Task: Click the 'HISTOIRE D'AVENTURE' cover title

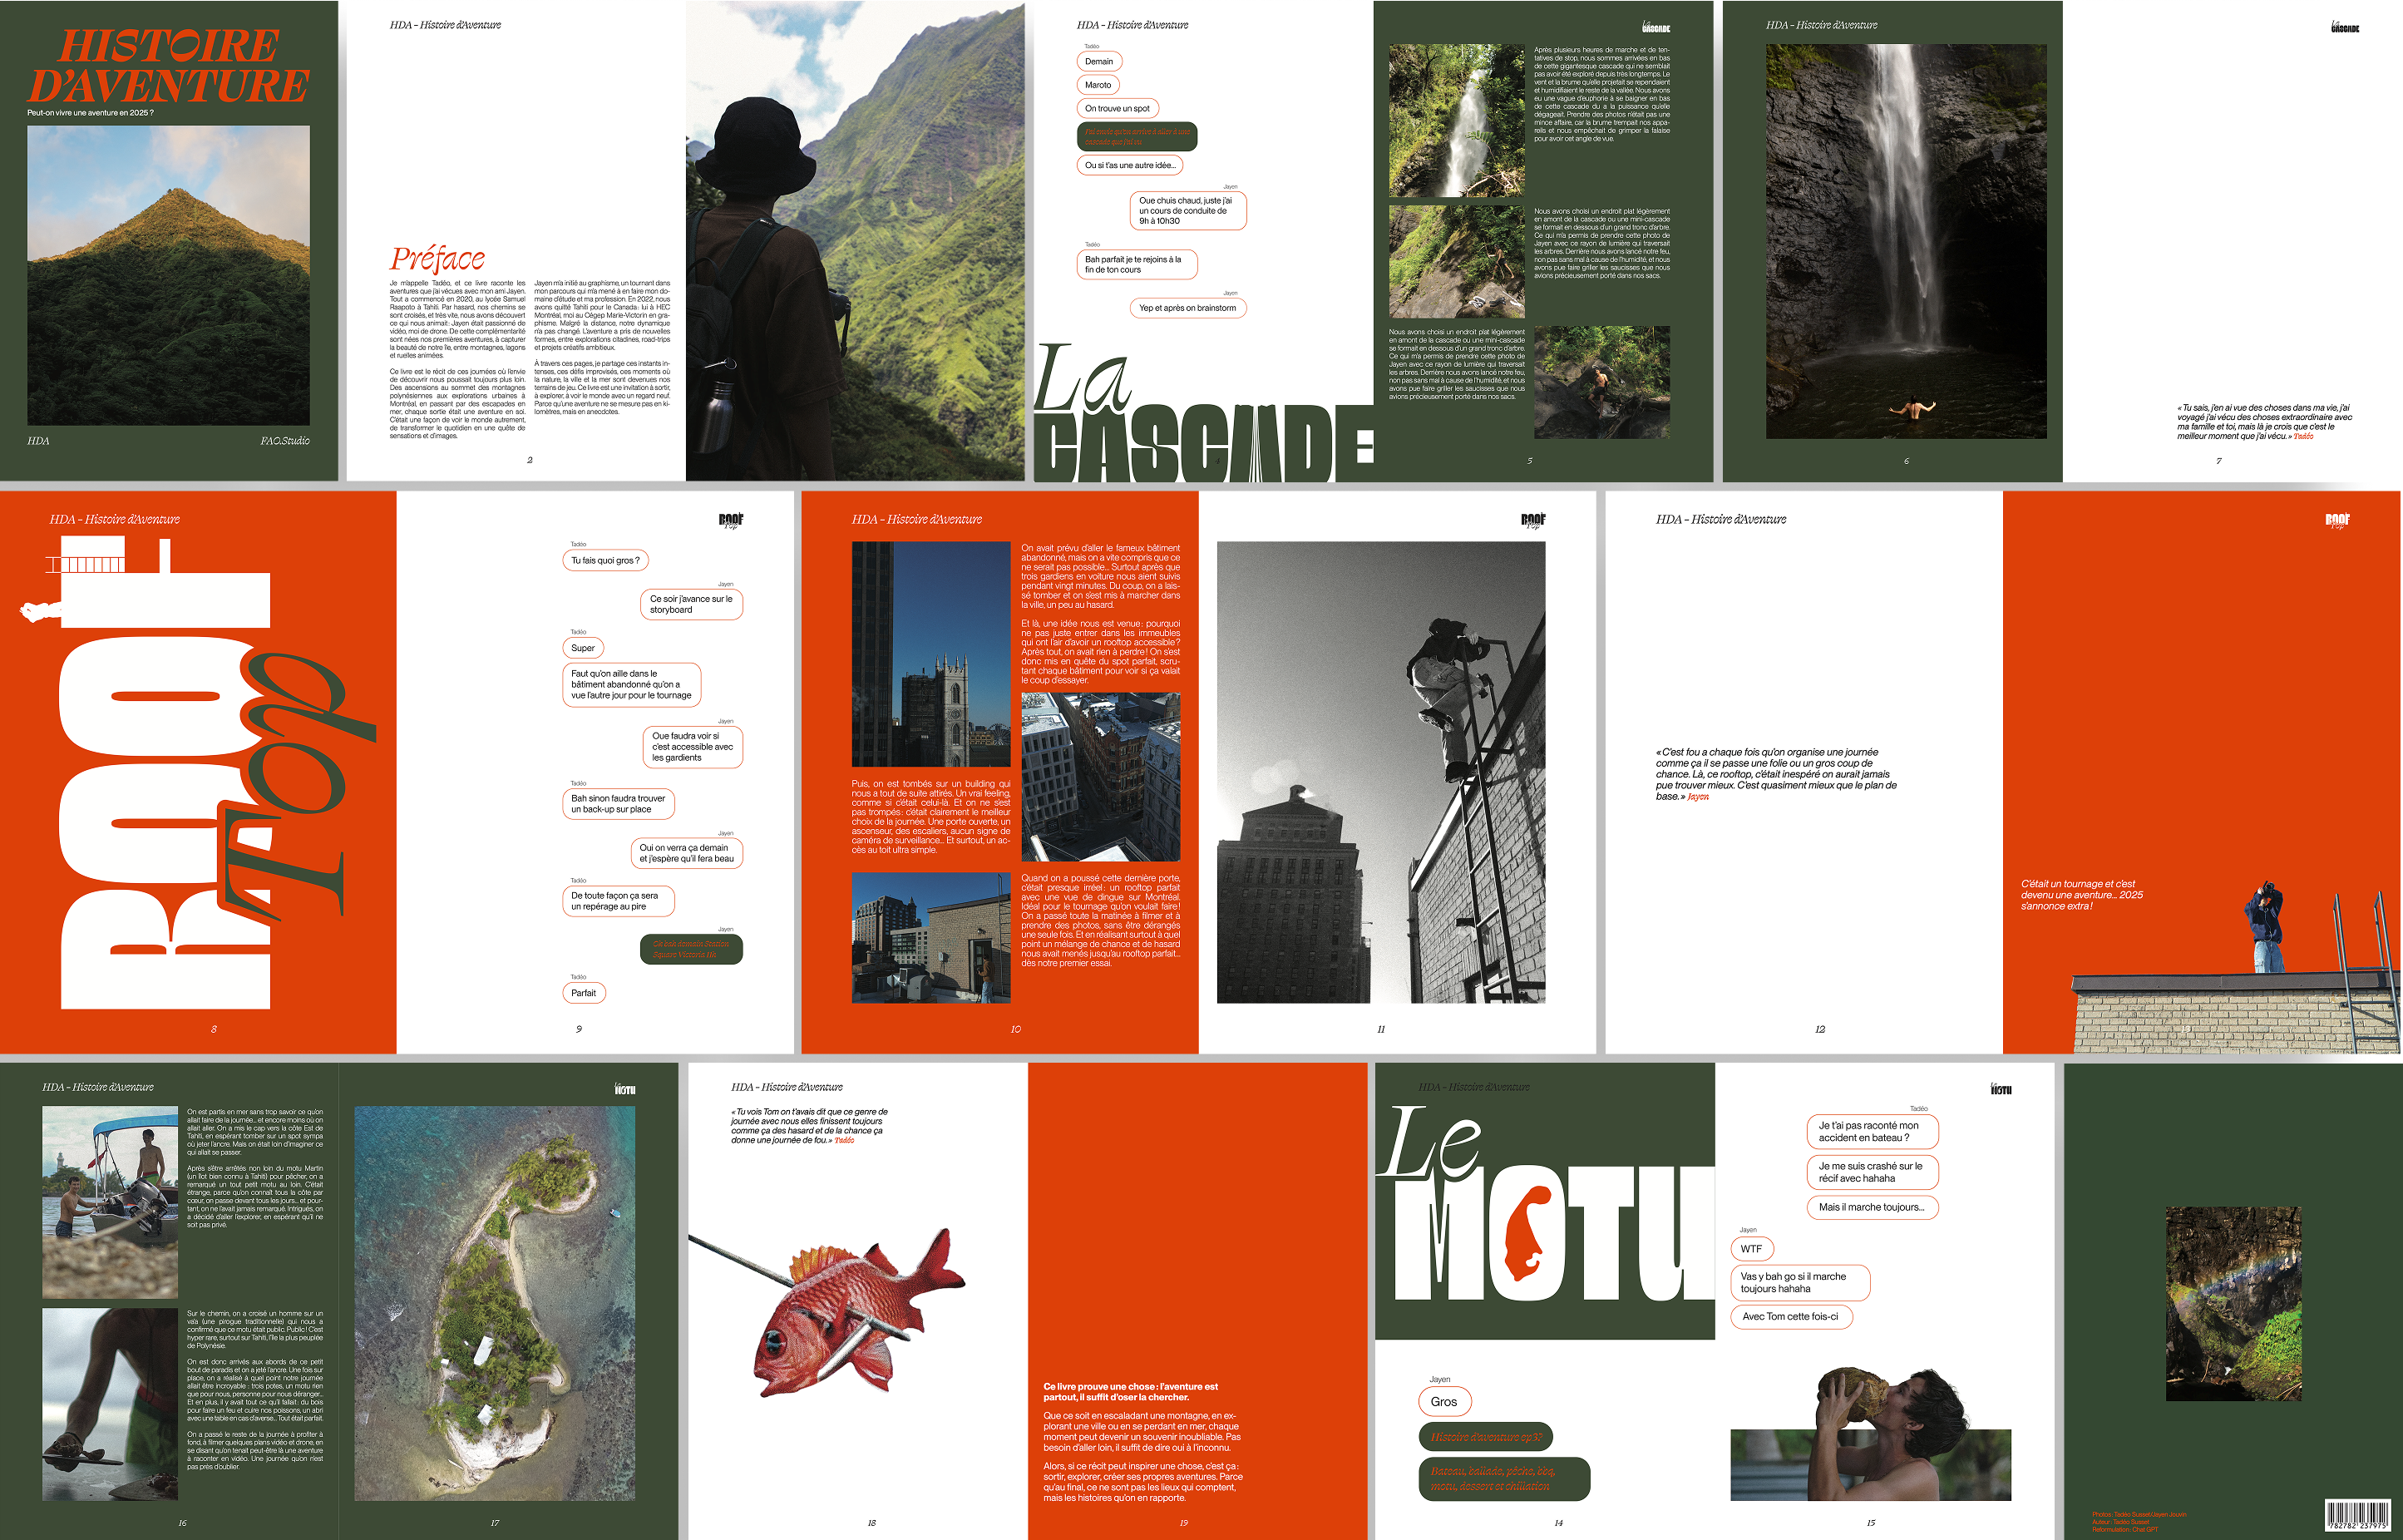Action: tap(168, 66)
